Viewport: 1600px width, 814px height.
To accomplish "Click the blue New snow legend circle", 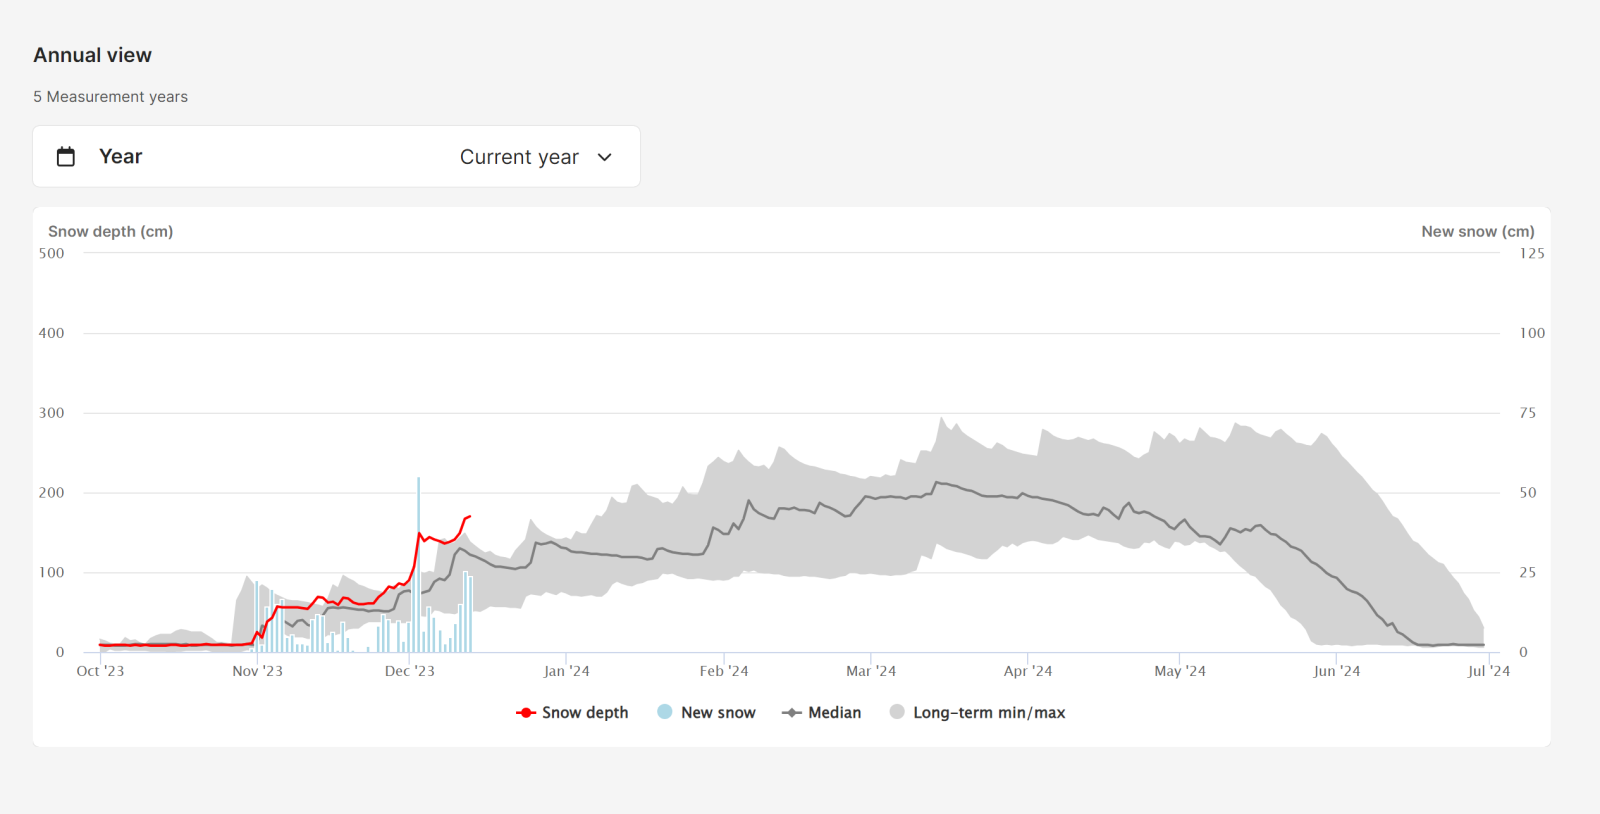I will click(x=665, y=712).
